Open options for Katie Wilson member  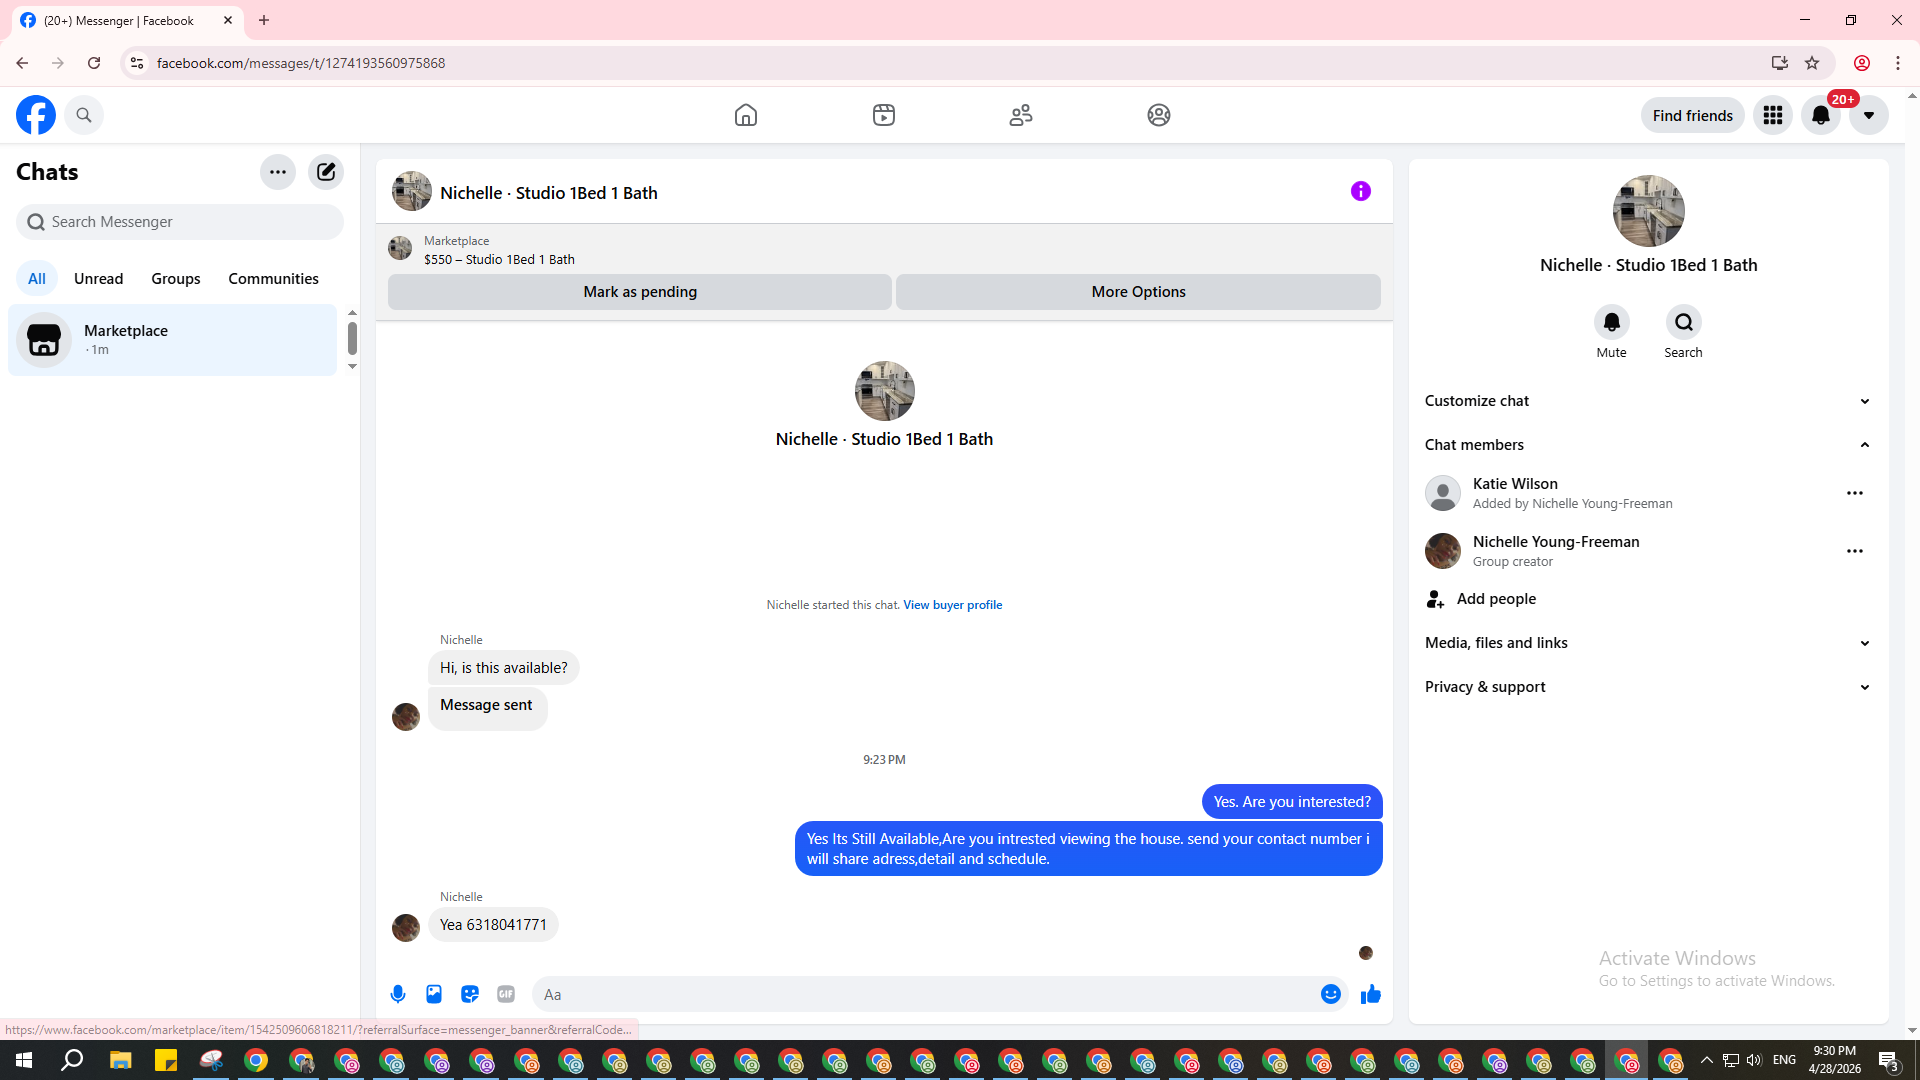pyautogui.click(x=1854, y=493)
